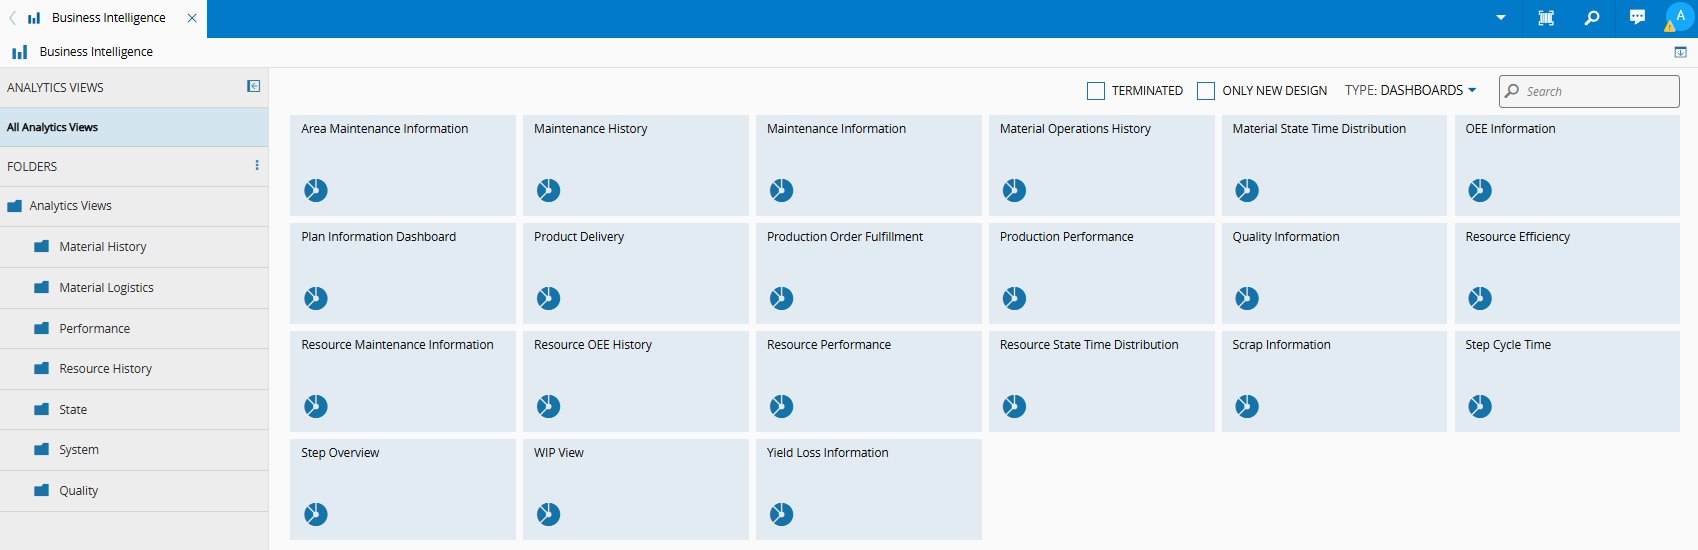Screen dimensions: 1698x550
Task: Click the Material Operations History pie icon
Action: [1014, 190]
